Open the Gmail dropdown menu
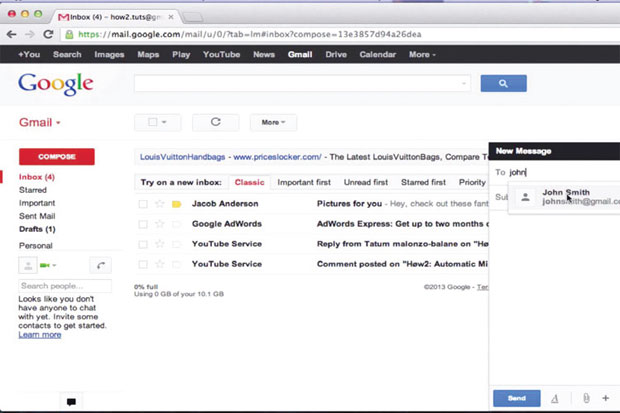 (40, 123)
